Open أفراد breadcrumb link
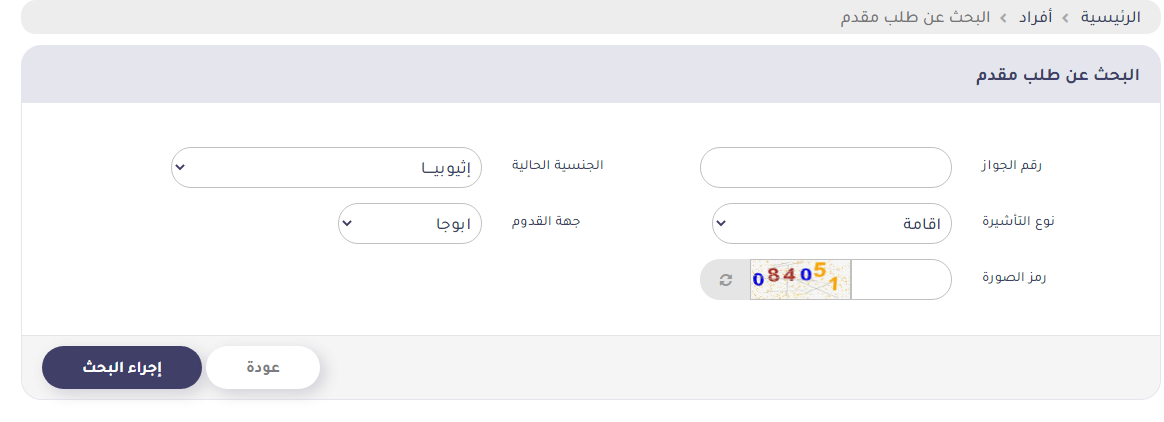 (1035, 18)
